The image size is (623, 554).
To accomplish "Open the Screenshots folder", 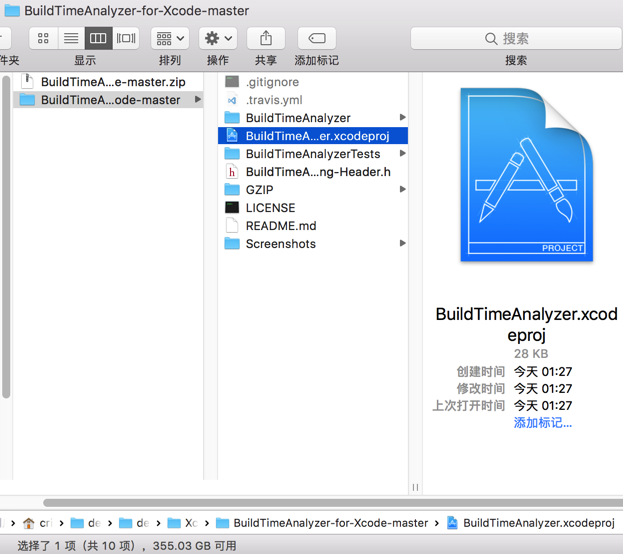I will tap(313, 243).
